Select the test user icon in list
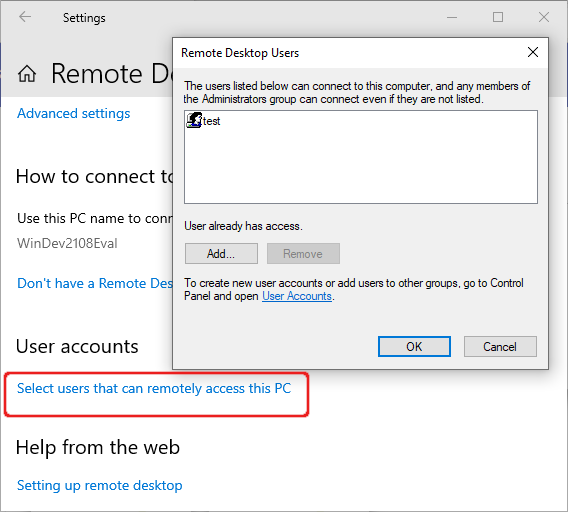This screenshot has width=568, height=512. (x=194, y=120)
